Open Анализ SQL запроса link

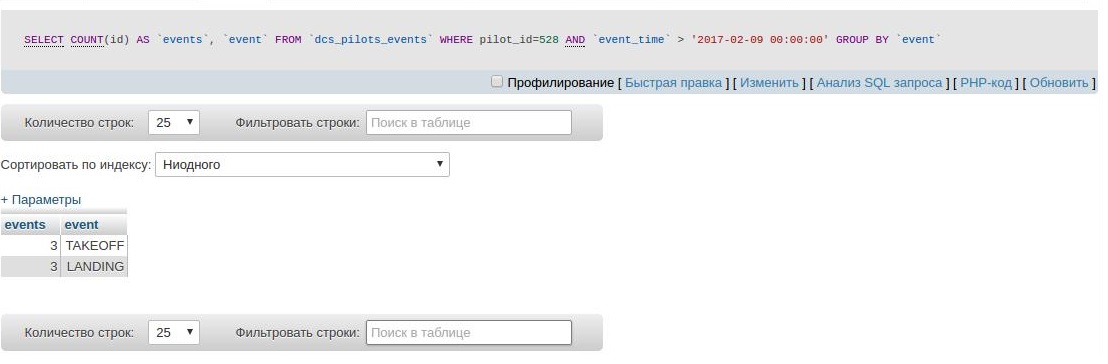tap(880, 83)
